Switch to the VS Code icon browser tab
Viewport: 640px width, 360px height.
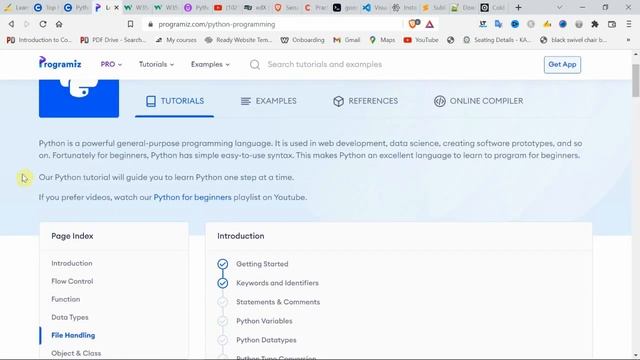[x=373, y=7]
